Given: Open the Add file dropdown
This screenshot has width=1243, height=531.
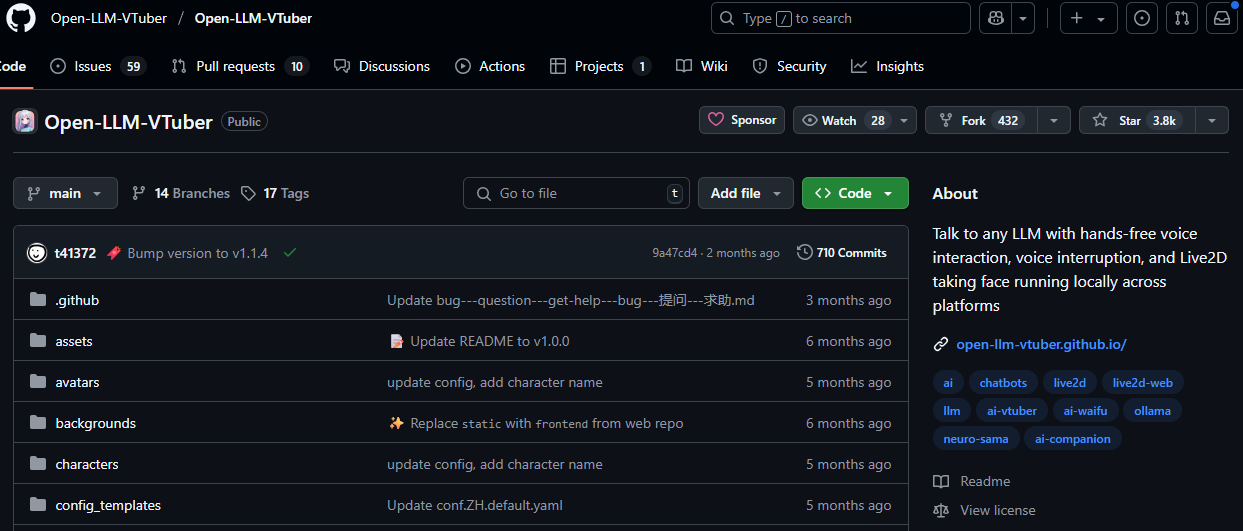Looking at the screenshot, I should tap(746, 193).
